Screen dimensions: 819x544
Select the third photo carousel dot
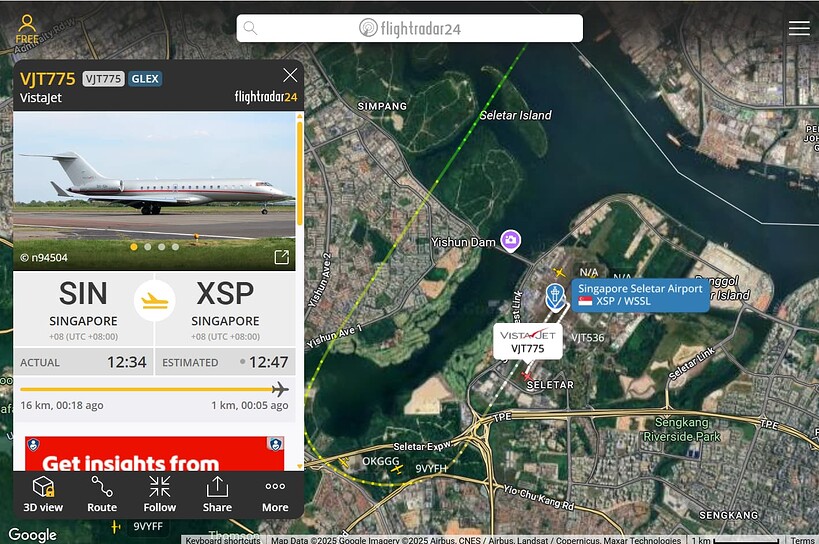161,247
